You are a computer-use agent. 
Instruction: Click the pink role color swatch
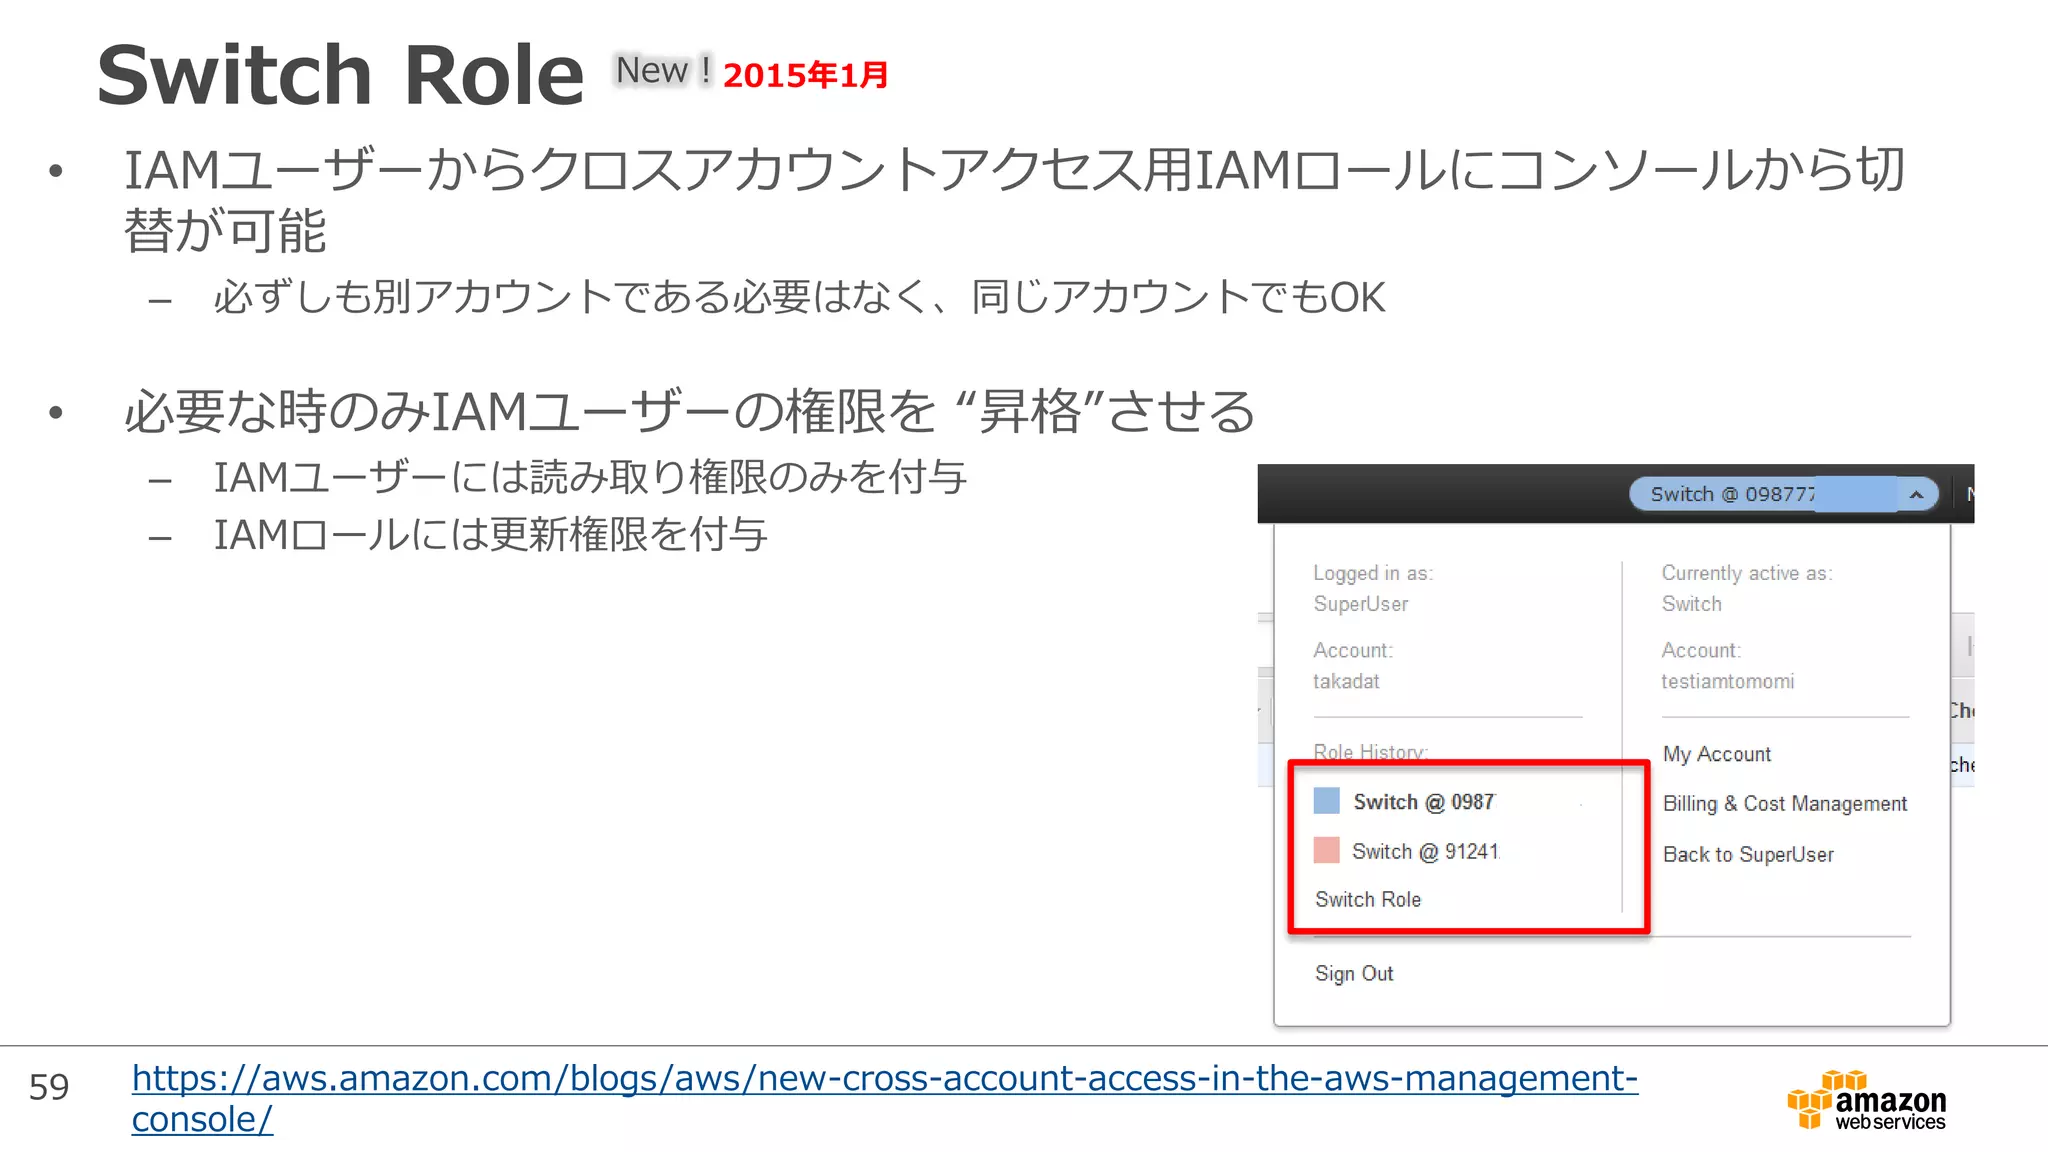pyautogui.click(x=1326, y=851)
